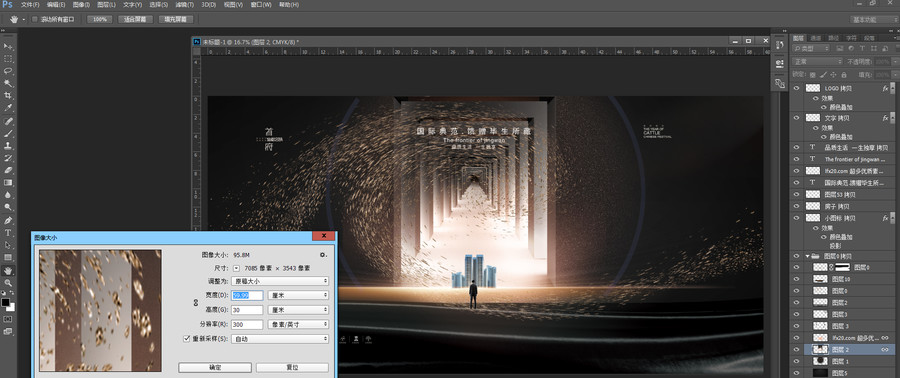
Task: Hide the 图层 1 layer
Action: point(796,361)
